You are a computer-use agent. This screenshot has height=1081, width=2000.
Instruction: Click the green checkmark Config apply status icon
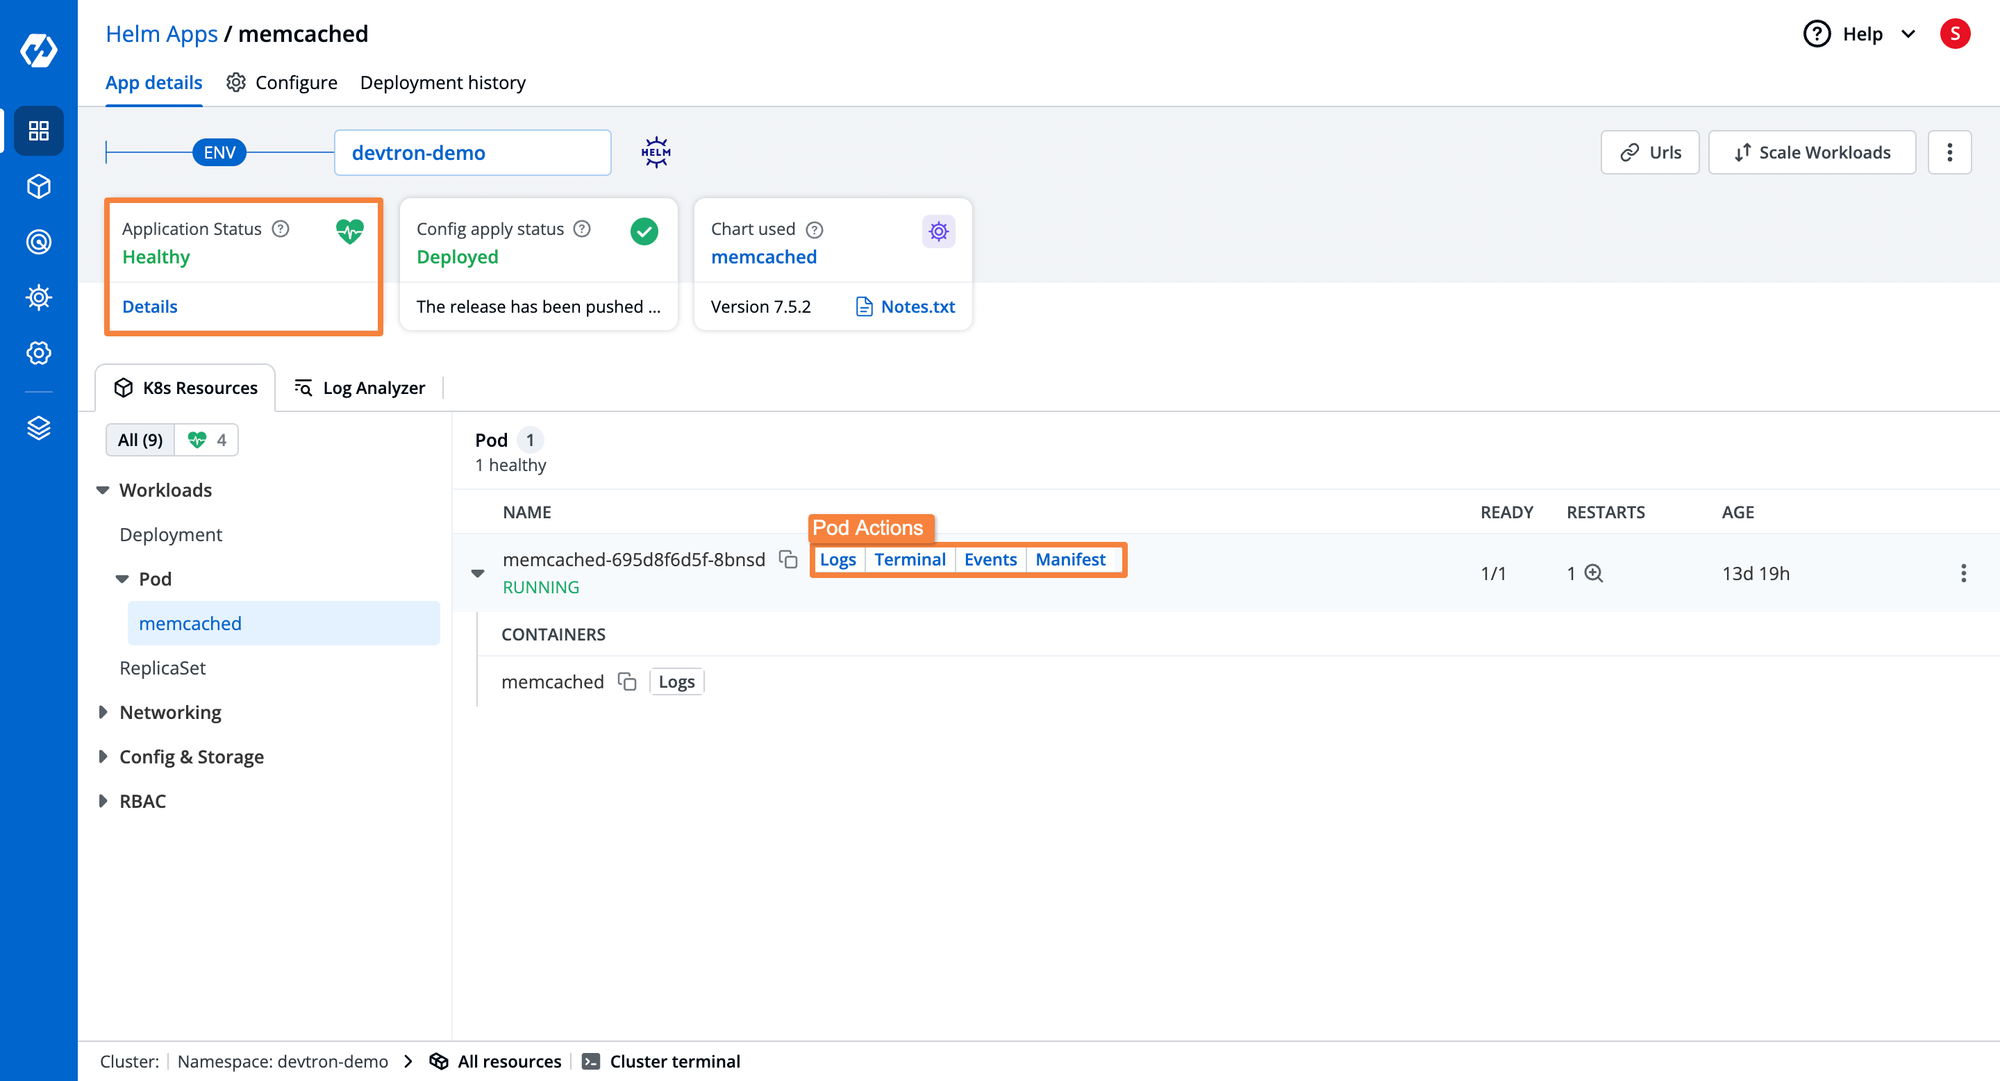coord(644,229)
